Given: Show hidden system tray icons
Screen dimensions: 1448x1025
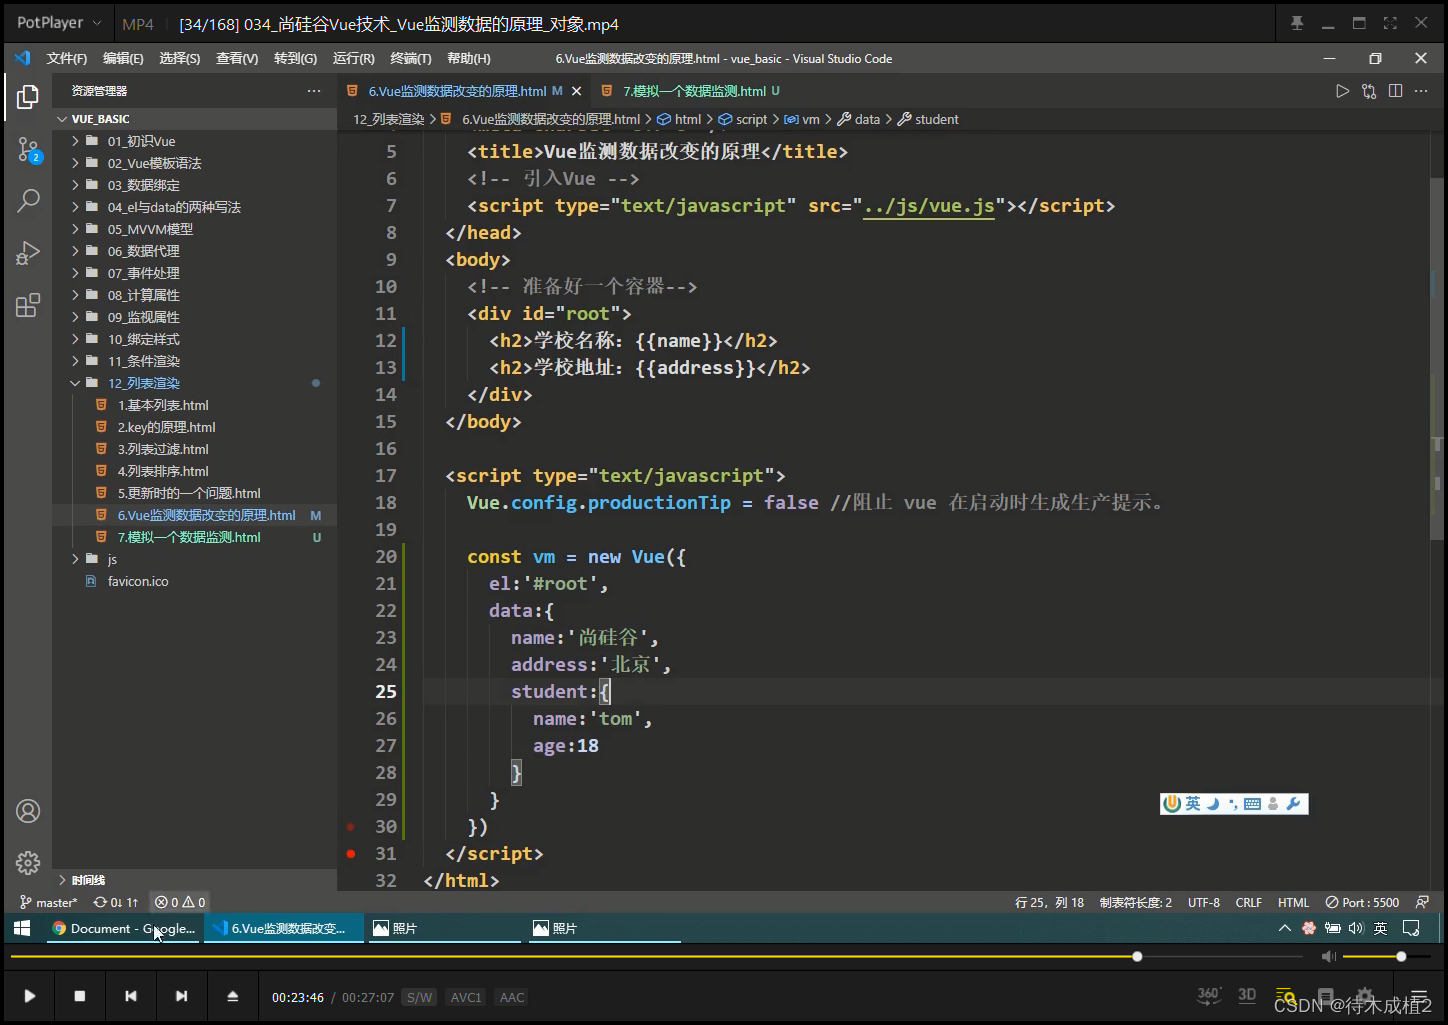Looking at the screenshot, I should (x=1284, y=928).
